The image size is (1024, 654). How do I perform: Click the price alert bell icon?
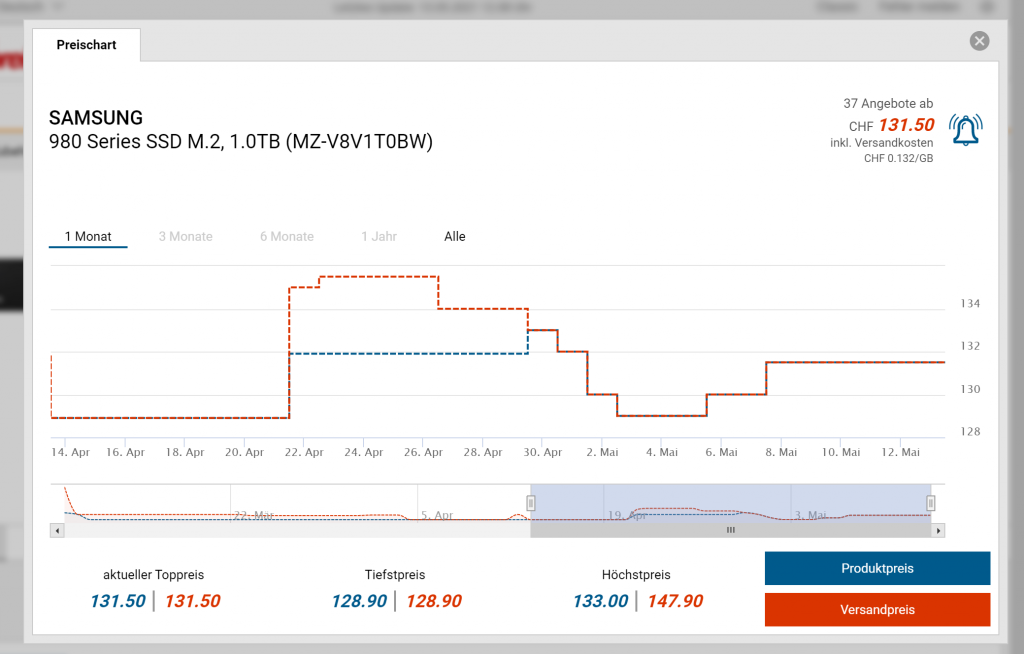pyautogui.click(x=965, y=131)
